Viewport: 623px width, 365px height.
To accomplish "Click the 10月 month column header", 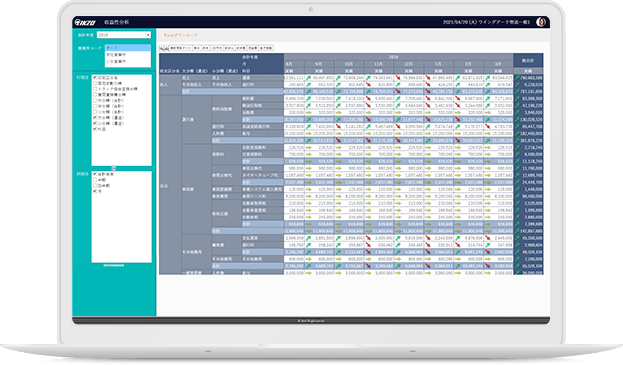I will (349, 64).
